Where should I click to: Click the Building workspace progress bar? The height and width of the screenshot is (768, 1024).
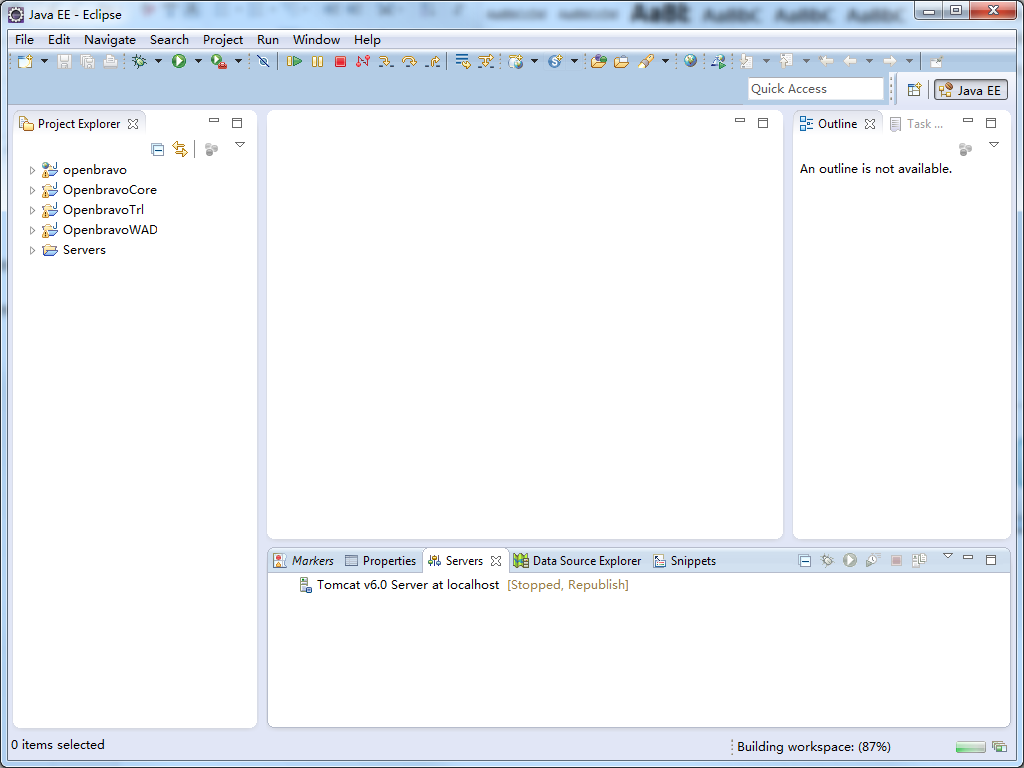click(970, 747)
